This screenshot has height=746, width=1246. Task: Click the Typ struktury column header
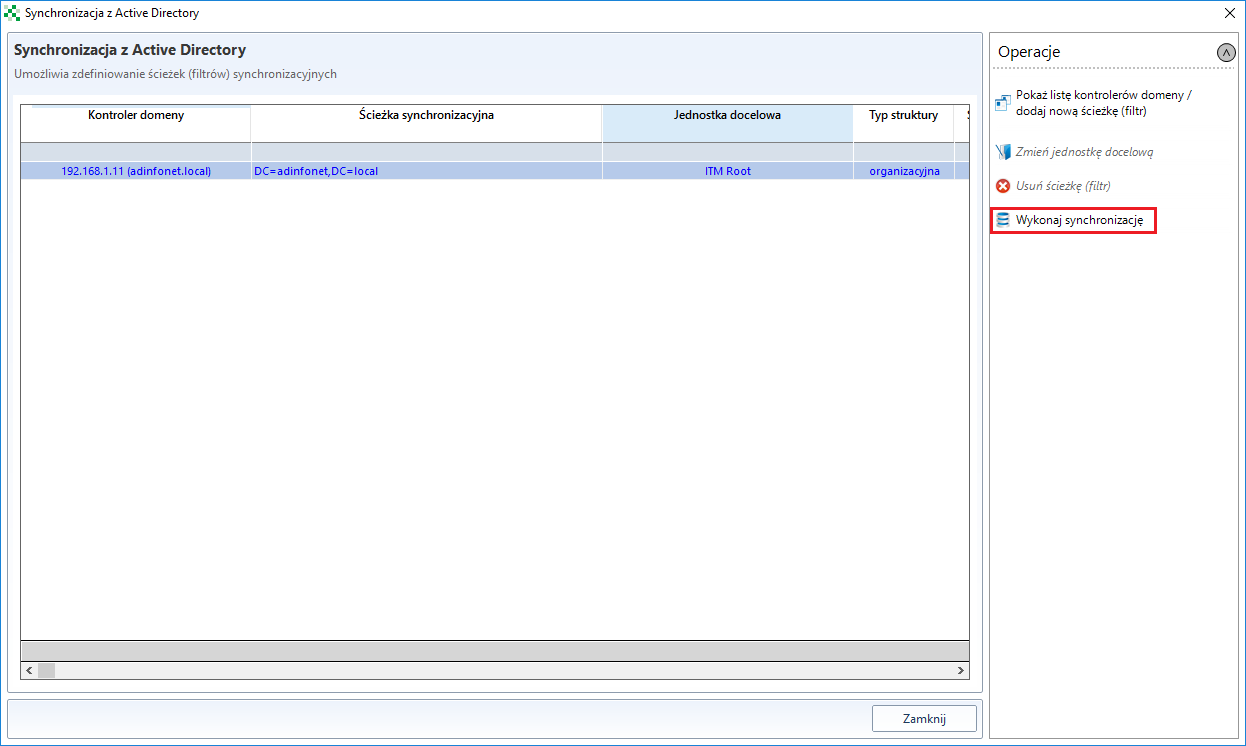coord(903,116)
